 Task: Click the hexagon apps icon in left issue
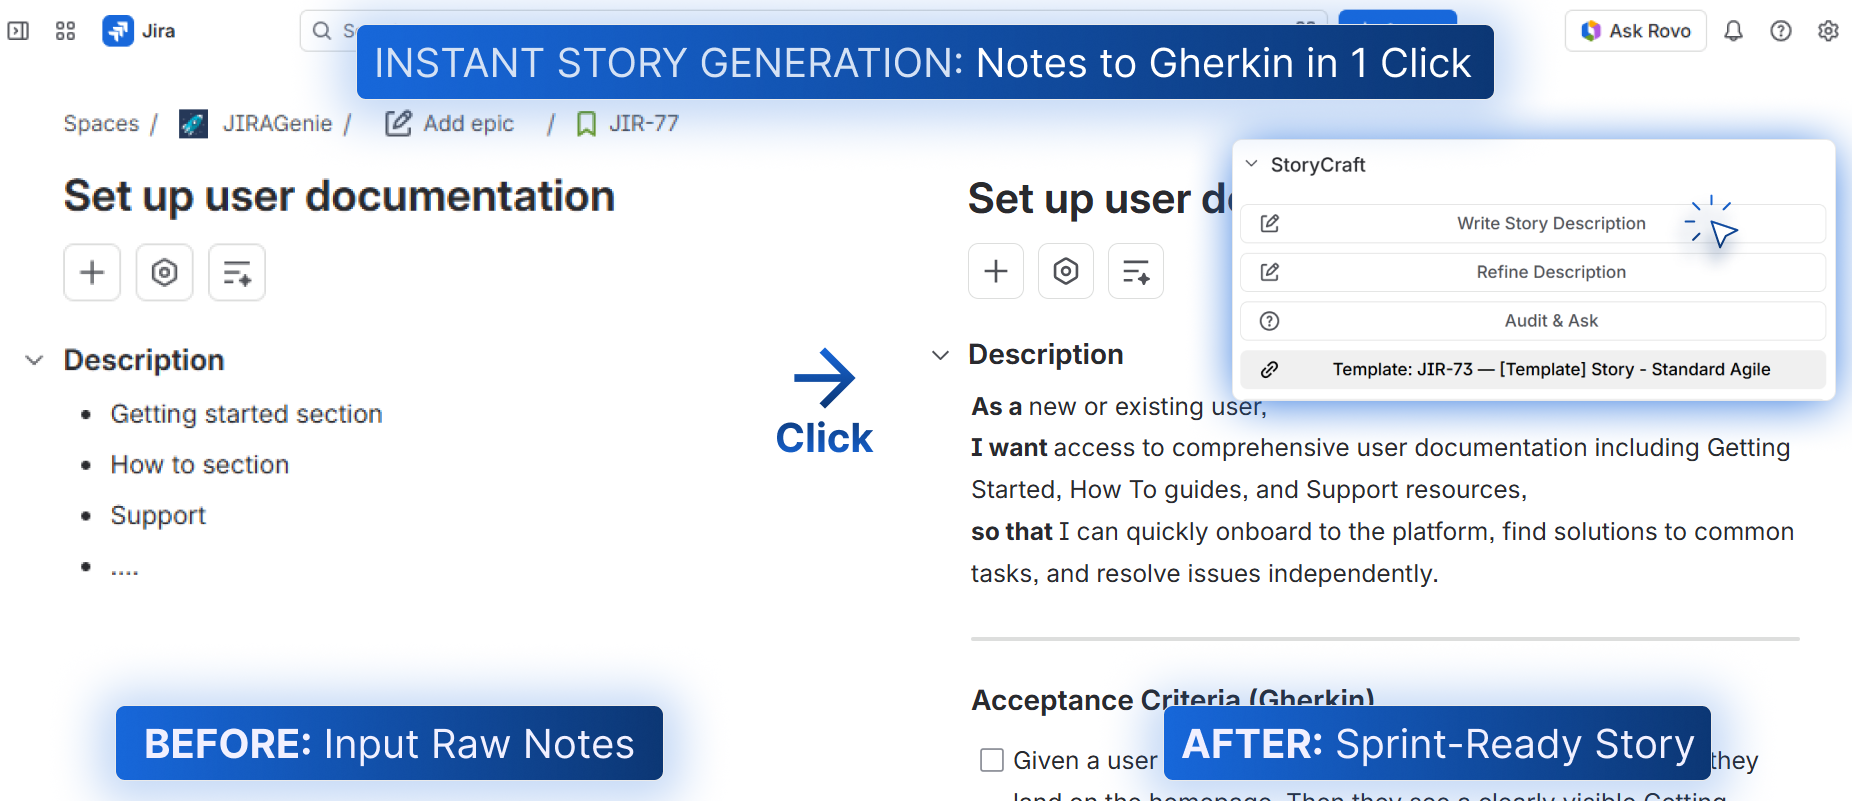pyautogui.click(x=164, y=272)
